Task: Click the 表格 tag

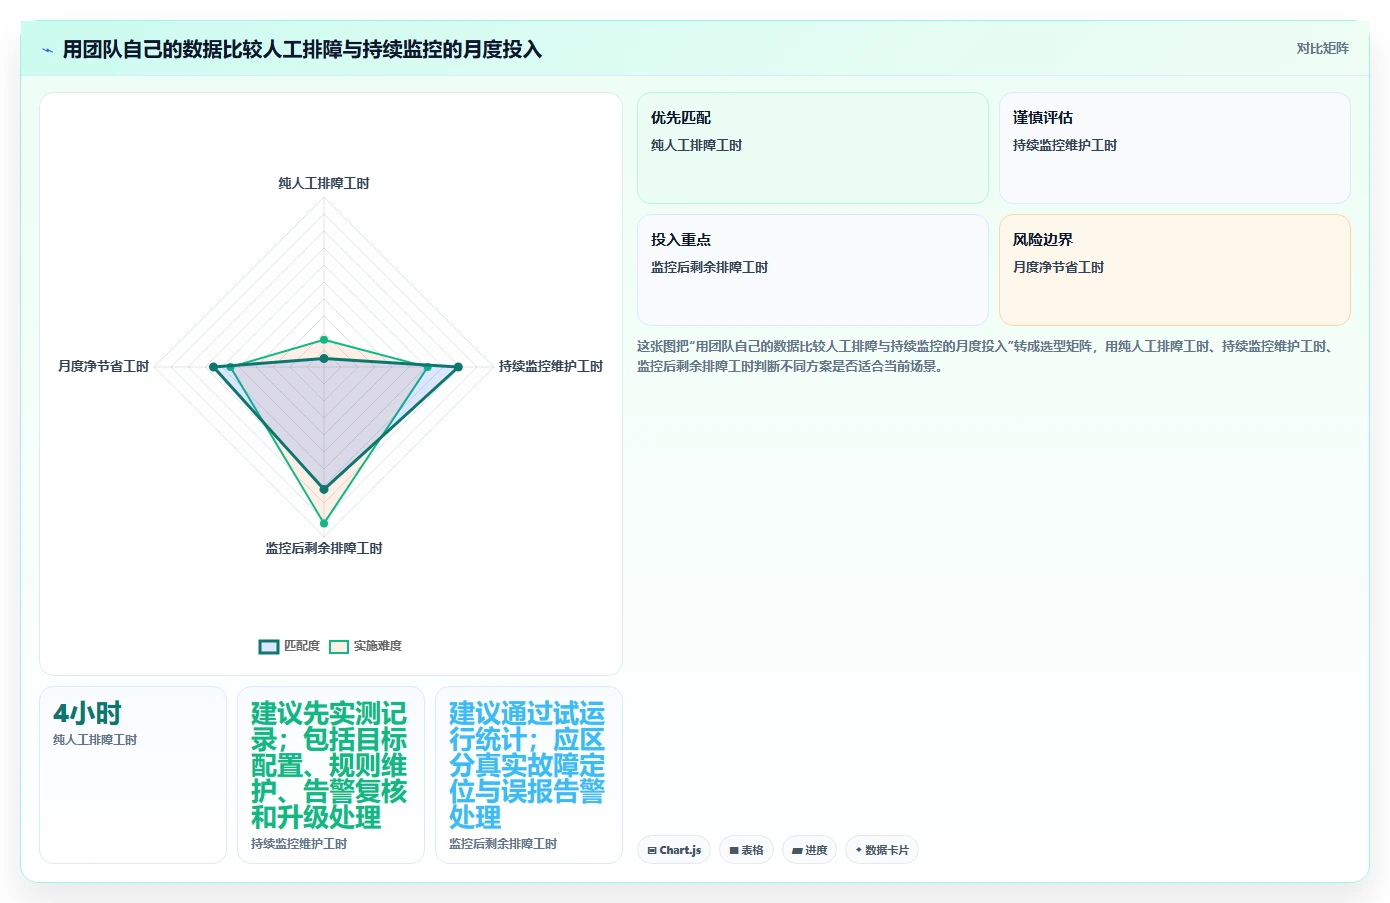Action: point(746,850)
